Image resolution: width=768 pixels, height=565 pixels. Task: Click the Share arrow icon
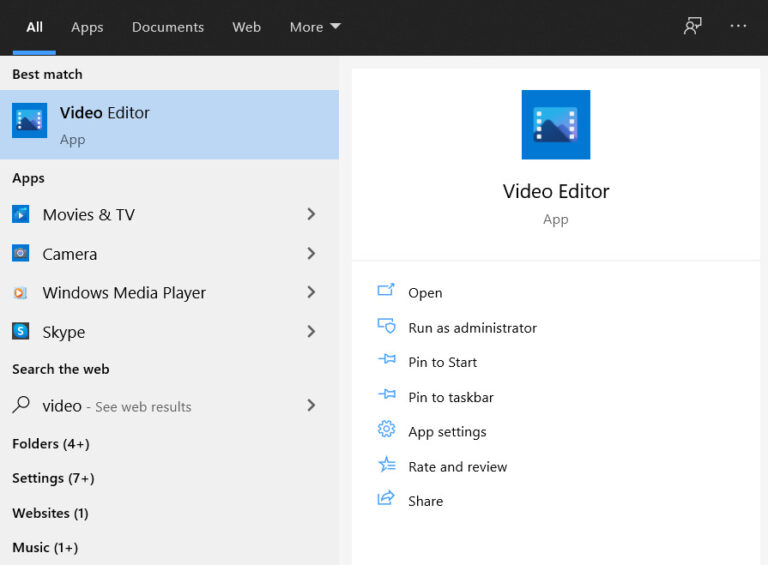point(386,498)
